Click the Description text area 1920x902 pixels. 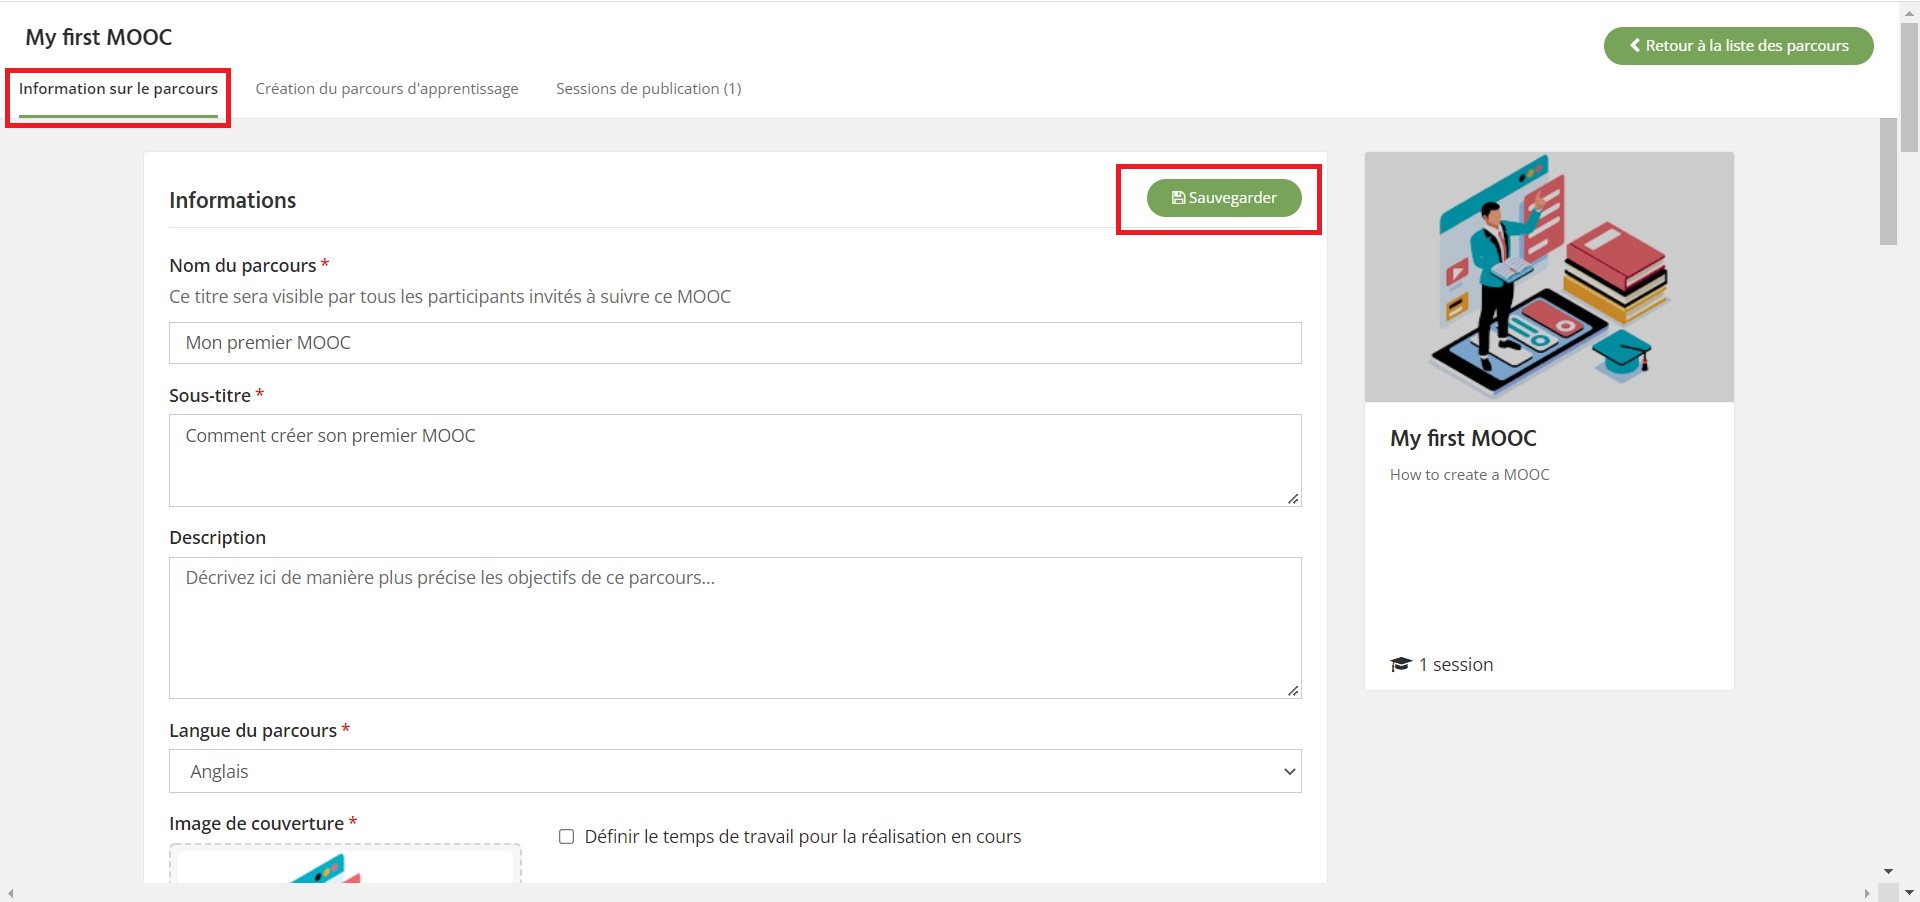point(735,628)
